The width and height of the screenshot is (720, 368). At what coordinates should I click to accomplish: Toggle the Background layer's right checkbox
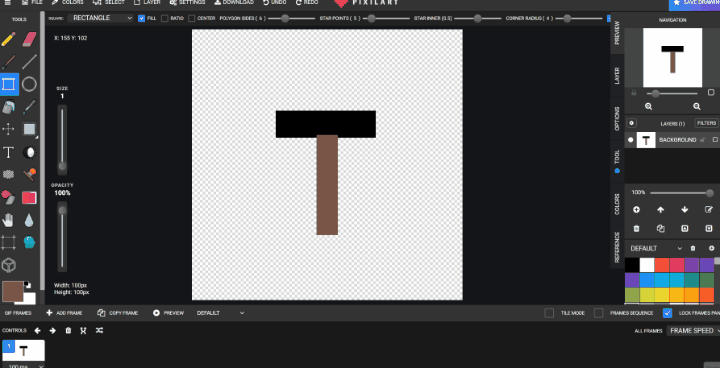pyautogui.click(x=715, y=140)
